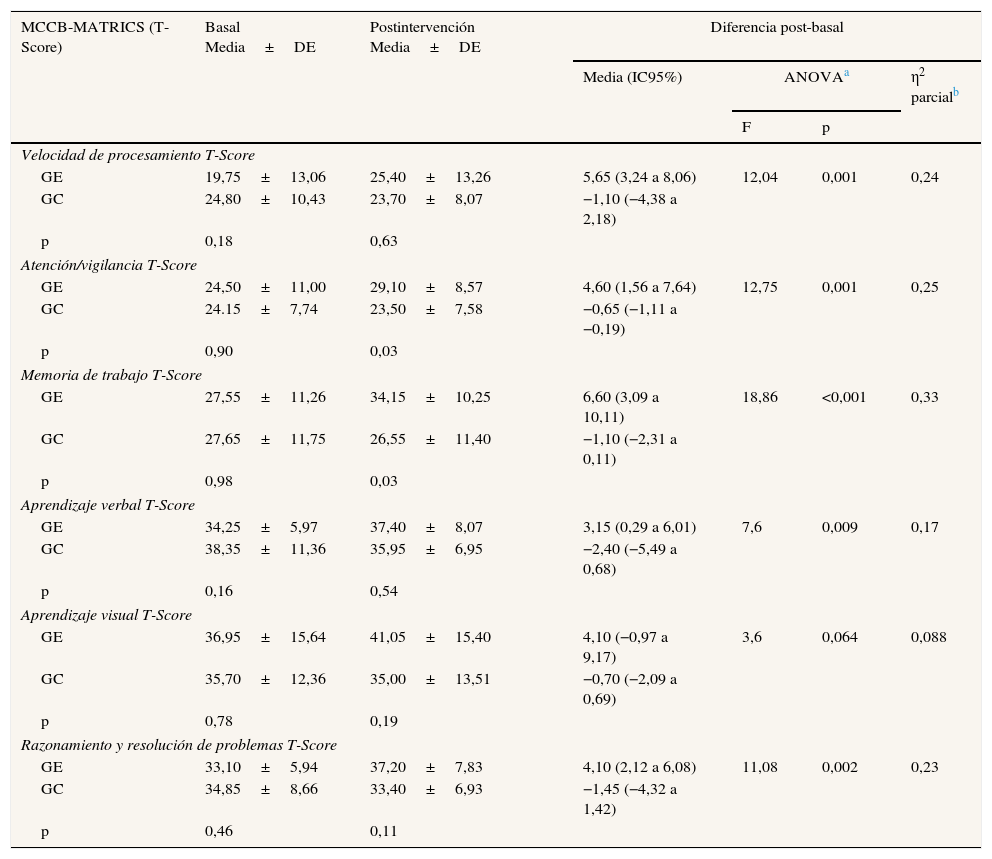Click the ANOVA p value 0,064
The width and height of the screenshot is (992, 859).
(839, 637)
